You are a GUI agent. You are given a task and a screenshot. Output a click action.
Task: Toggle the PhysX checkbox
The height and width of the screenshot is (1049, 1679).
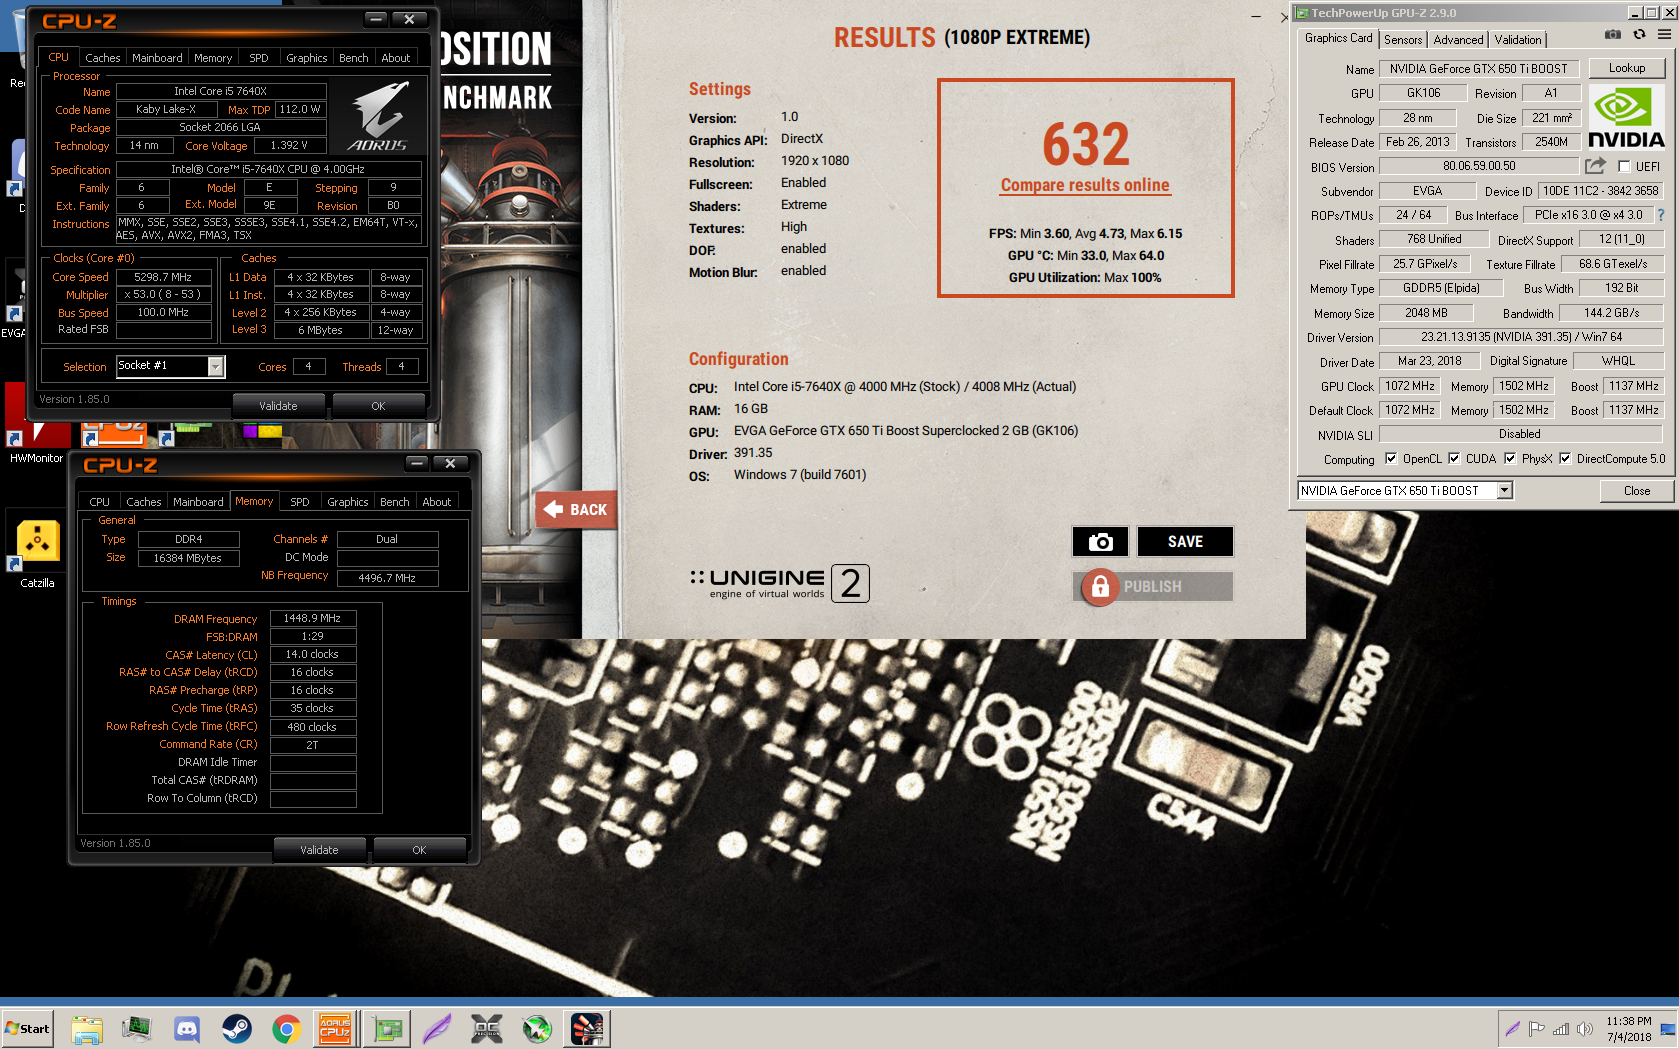point(1510,459)
